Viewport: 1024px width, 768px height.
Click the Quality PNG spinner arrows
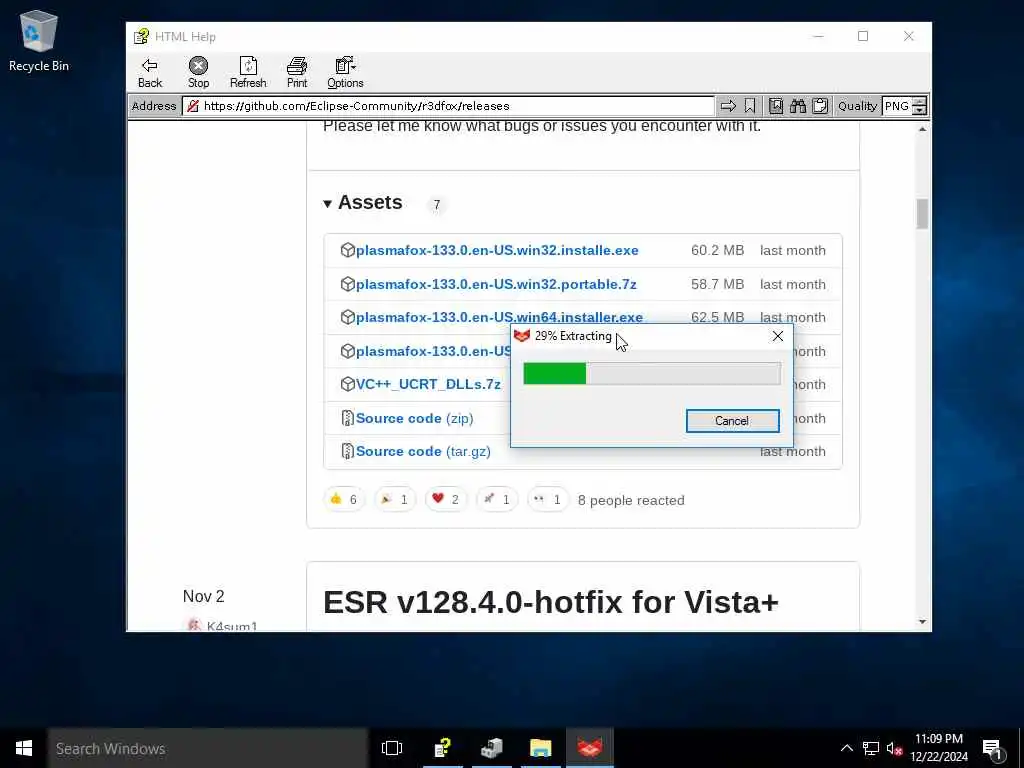coord(920,106)
